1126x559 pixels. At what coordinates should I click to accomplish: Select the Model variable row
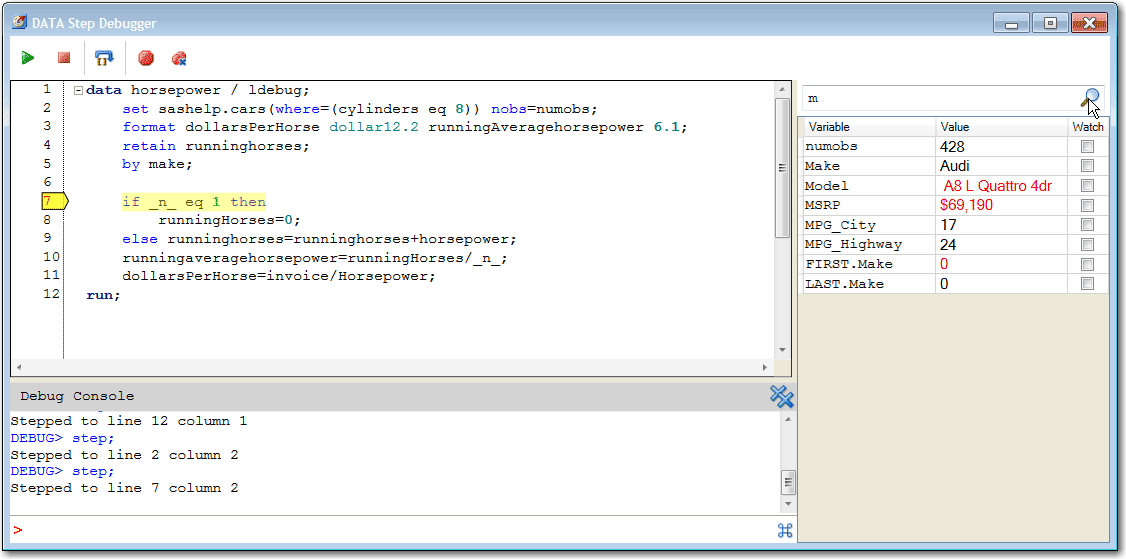tap(868, 186)
